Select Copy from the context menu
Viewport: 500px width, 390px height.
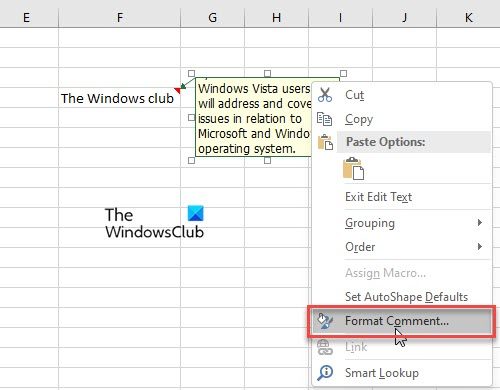pos(402,119)
